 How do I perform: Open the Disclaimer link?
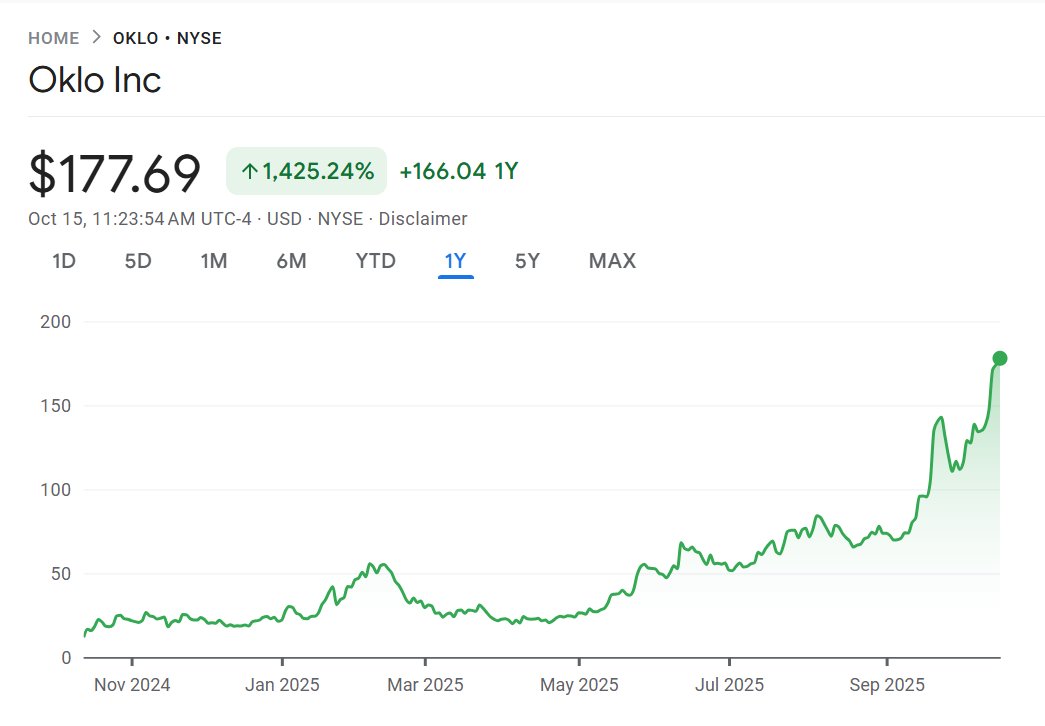423,219
